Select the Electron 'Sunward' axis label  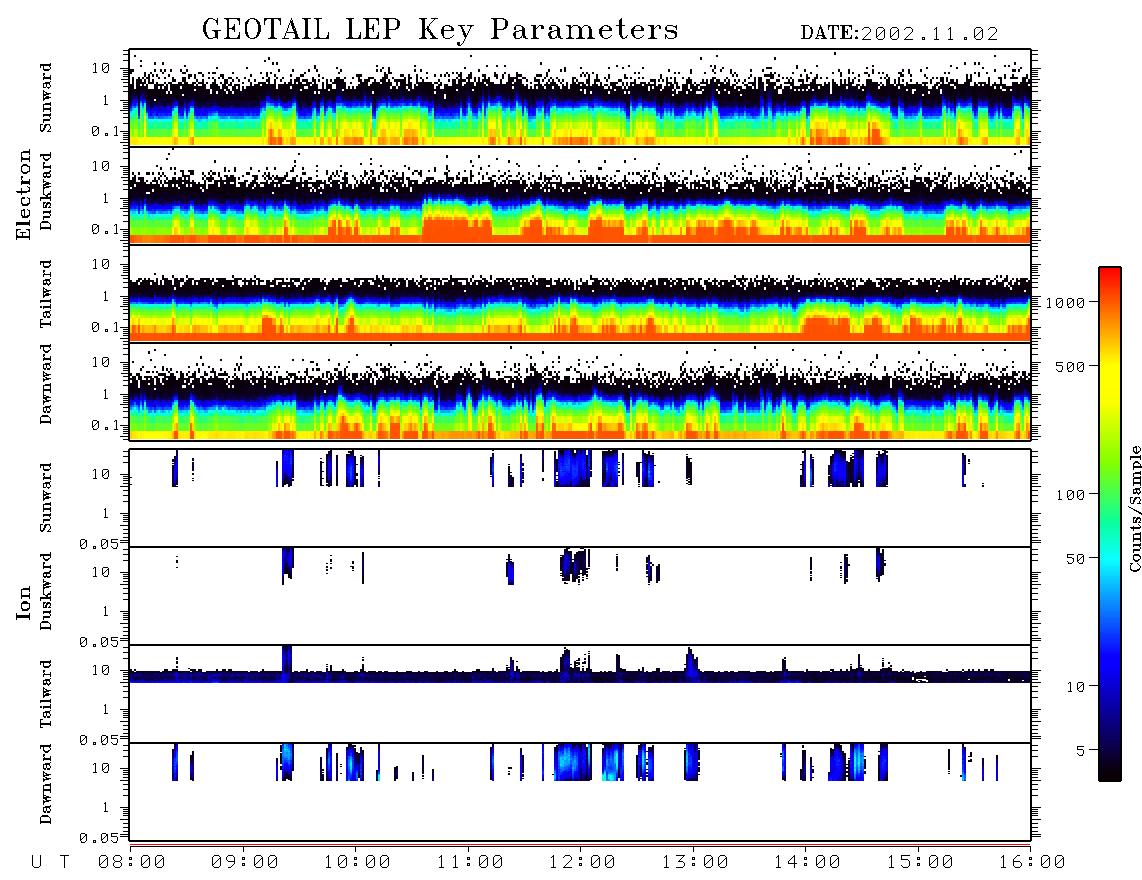[46, 98]
